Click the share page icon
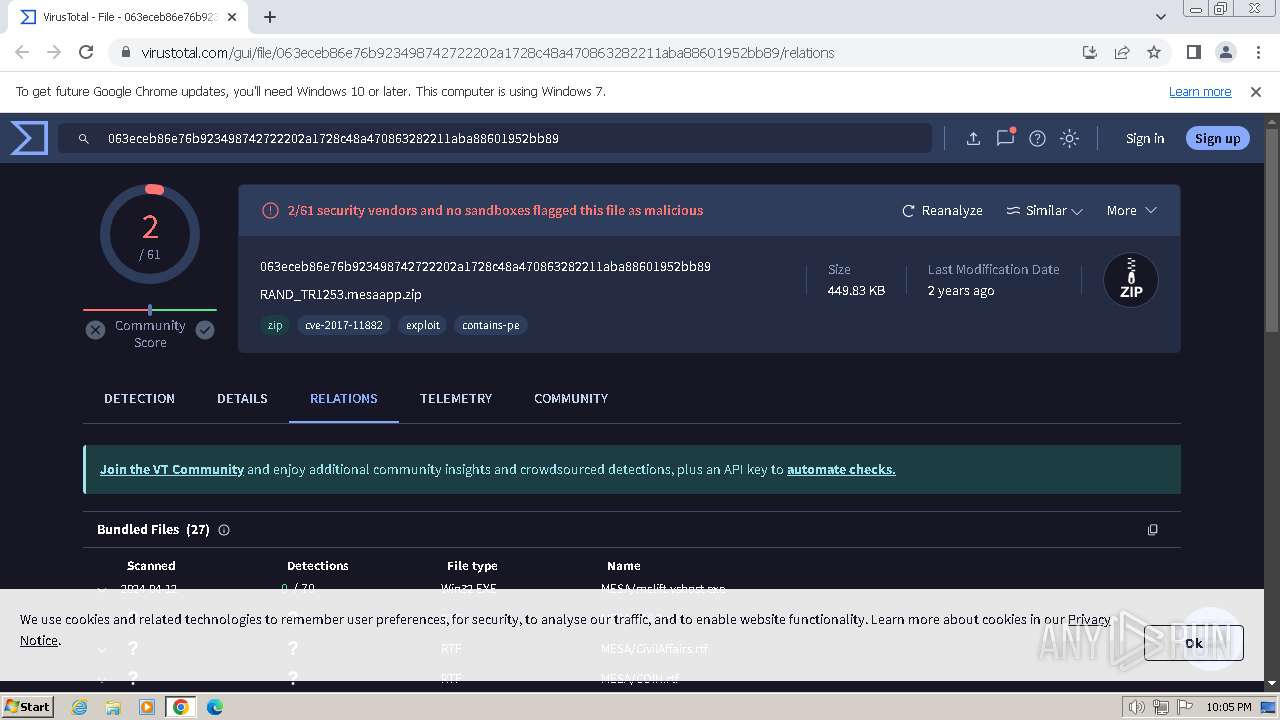 1122,52
